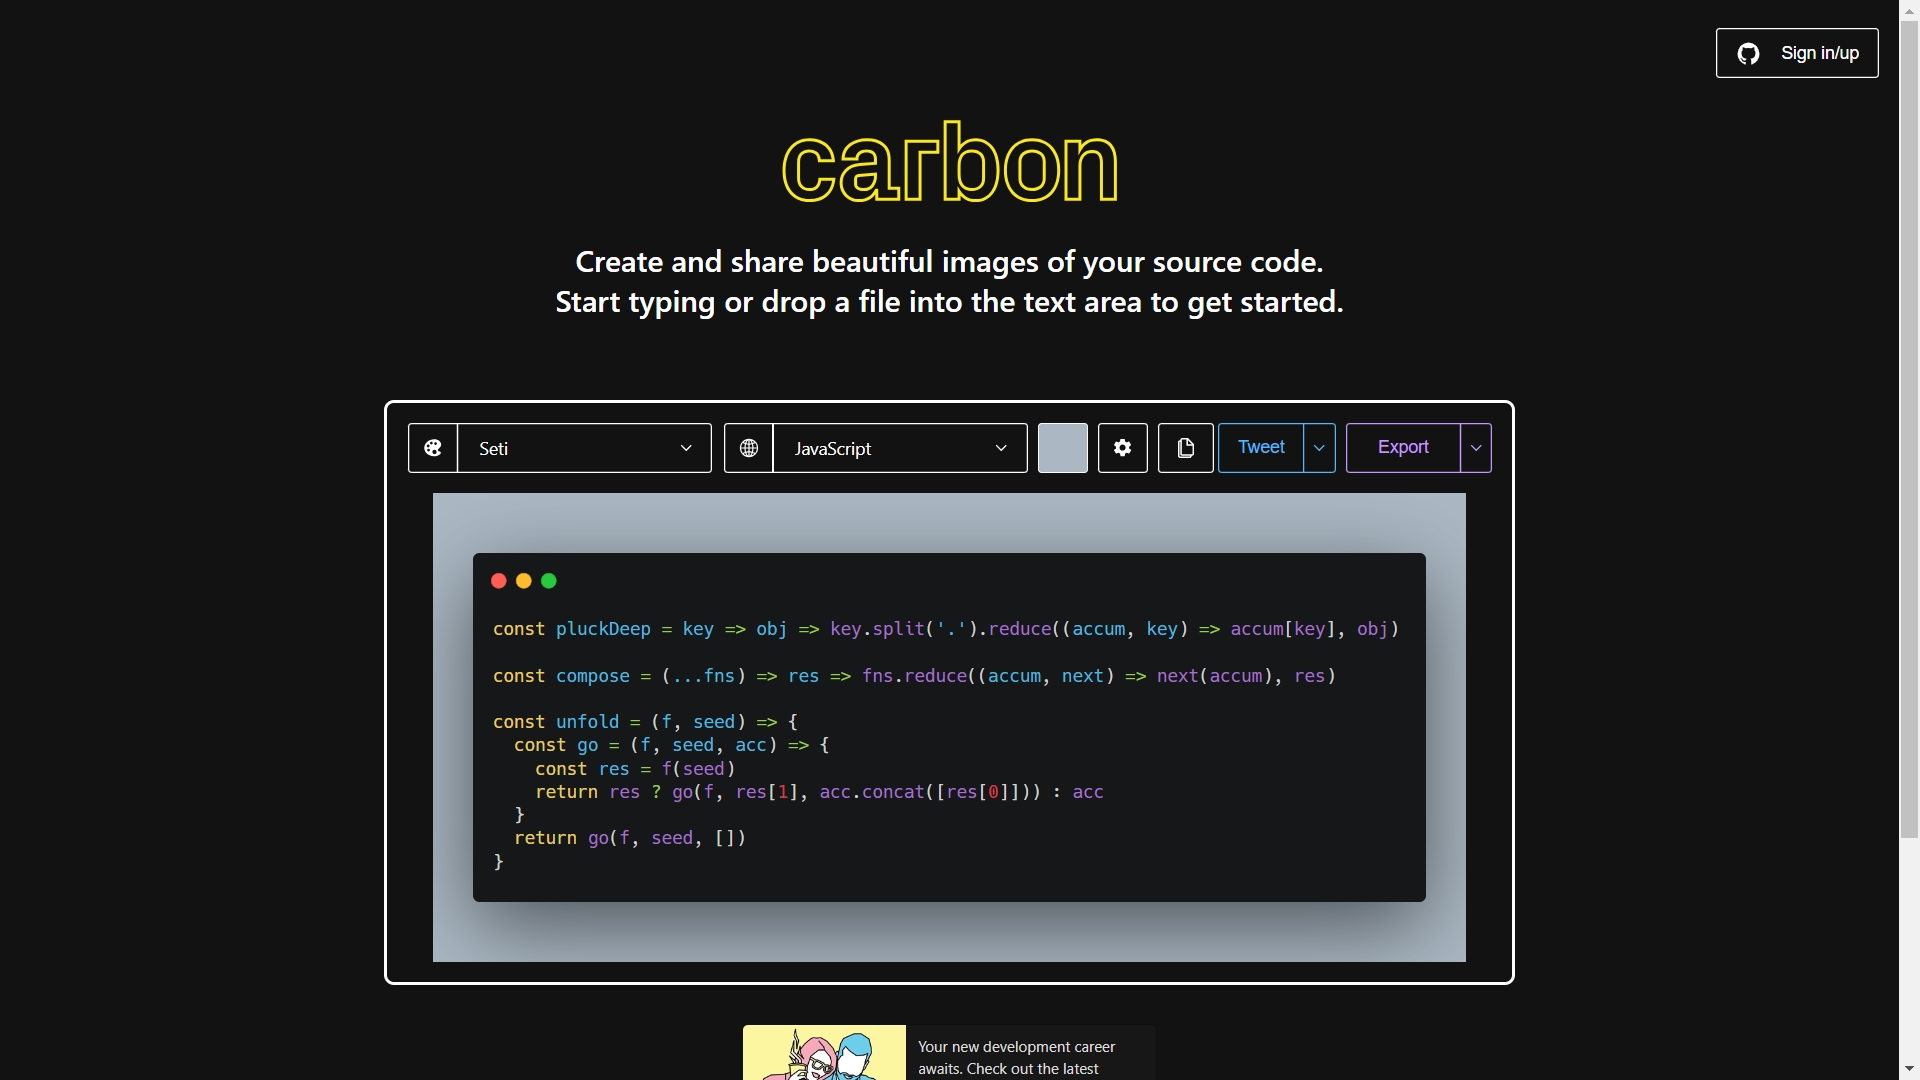Open the background color swatch
This screenshot has height=1080, width=1920.
coord(1063,448)
